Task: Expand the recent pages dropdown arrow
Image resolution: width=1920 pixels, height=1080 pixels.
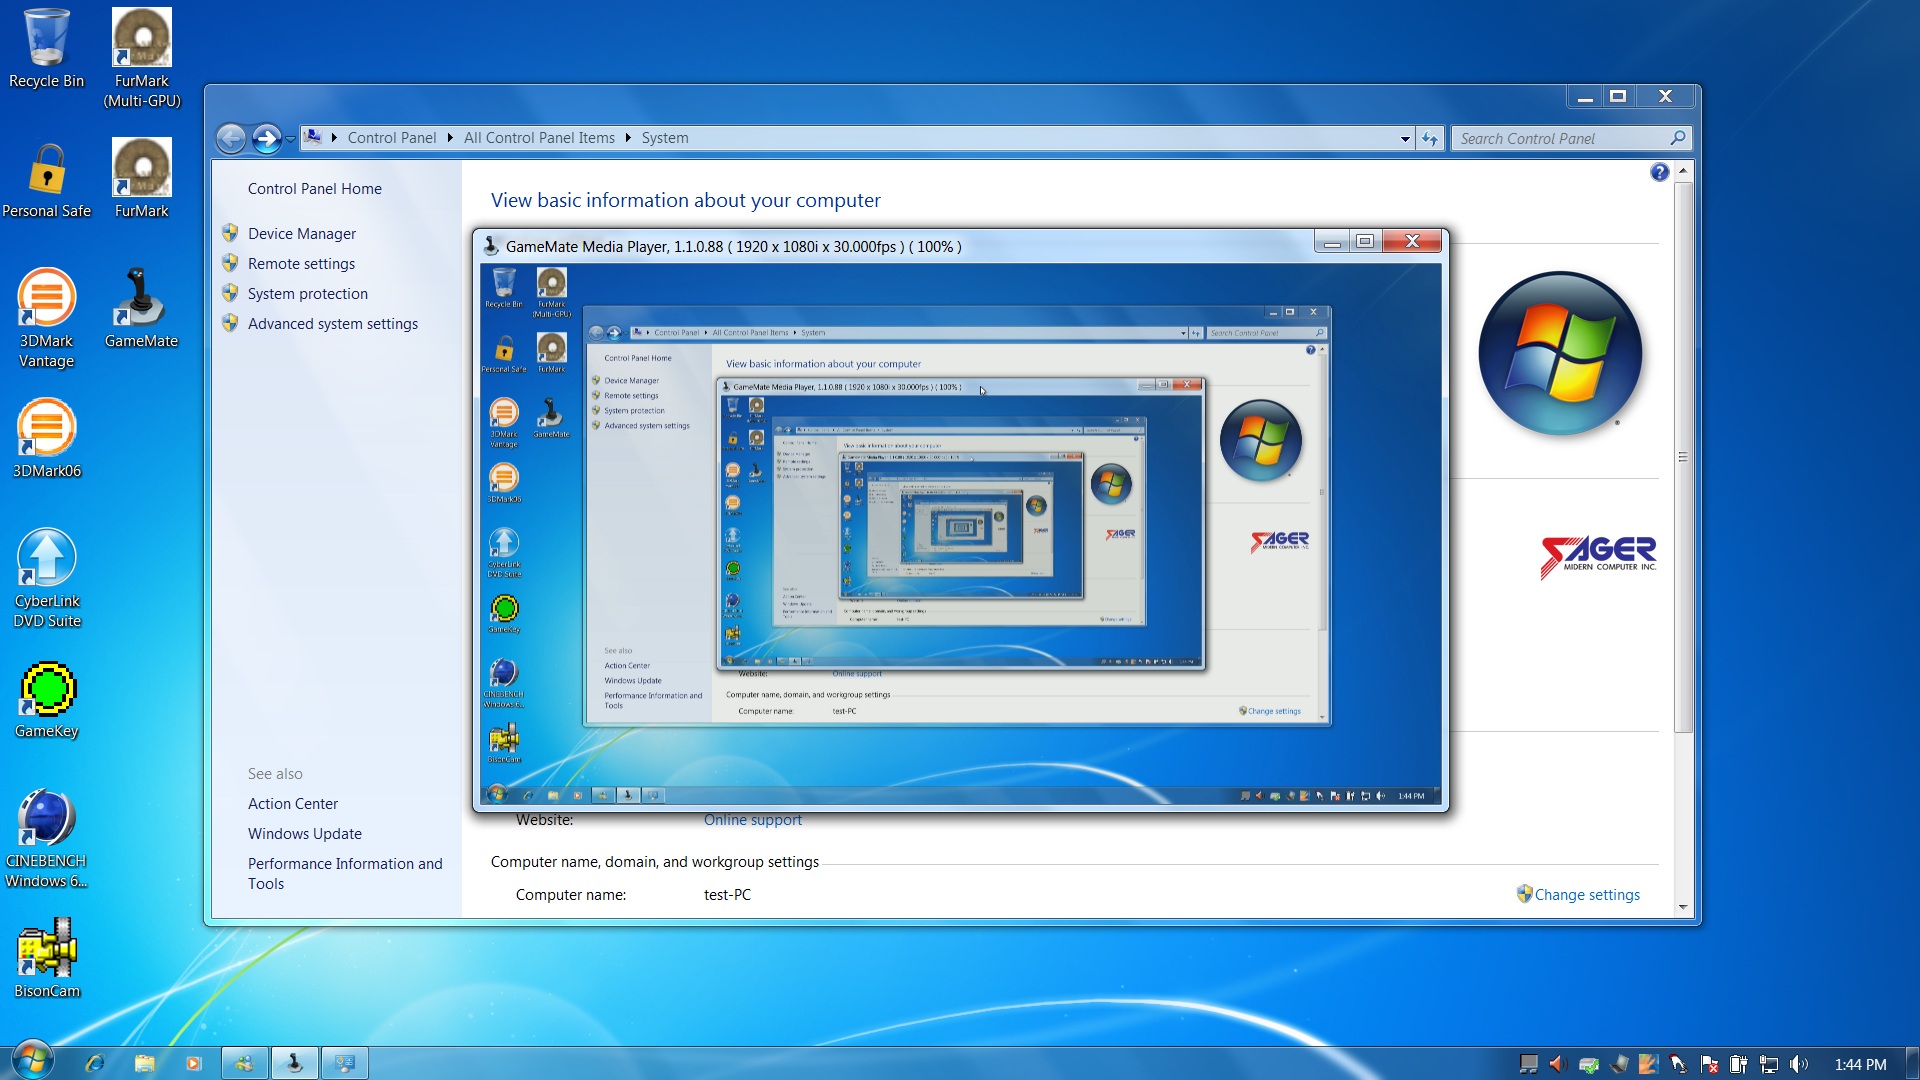Action: click(291, 139)
